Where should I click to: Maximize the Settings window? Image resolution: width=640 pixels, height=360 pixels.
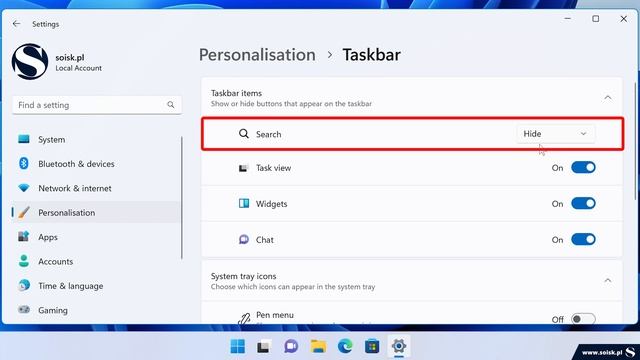(596, 19)
